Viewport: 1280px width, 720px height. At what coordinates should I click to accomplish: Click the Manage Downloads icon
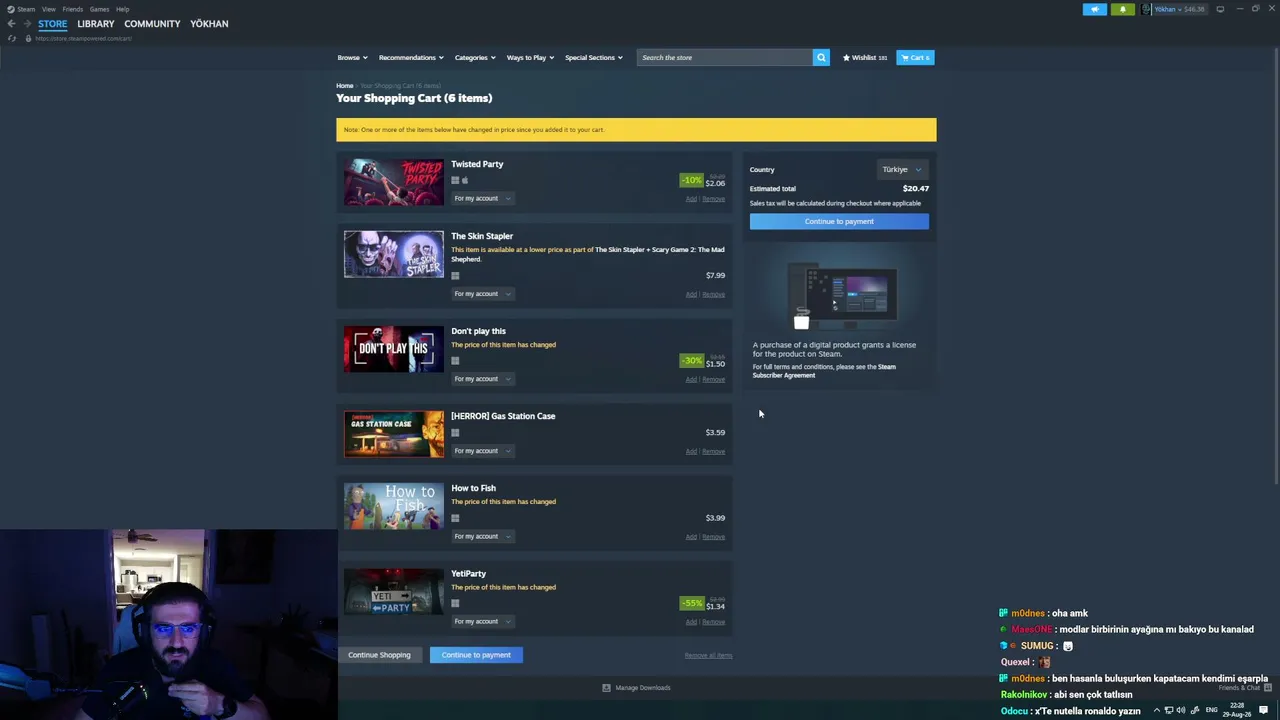[606, 688]
